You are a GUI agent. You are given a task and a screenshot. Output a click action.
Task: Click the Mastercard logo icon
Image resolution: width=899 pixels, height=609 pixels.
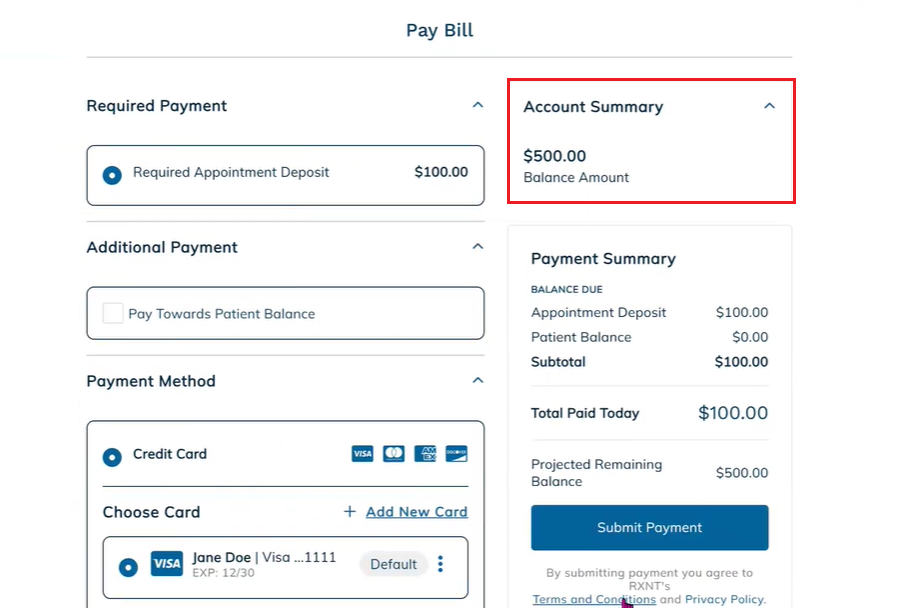[x=393, y=454]
